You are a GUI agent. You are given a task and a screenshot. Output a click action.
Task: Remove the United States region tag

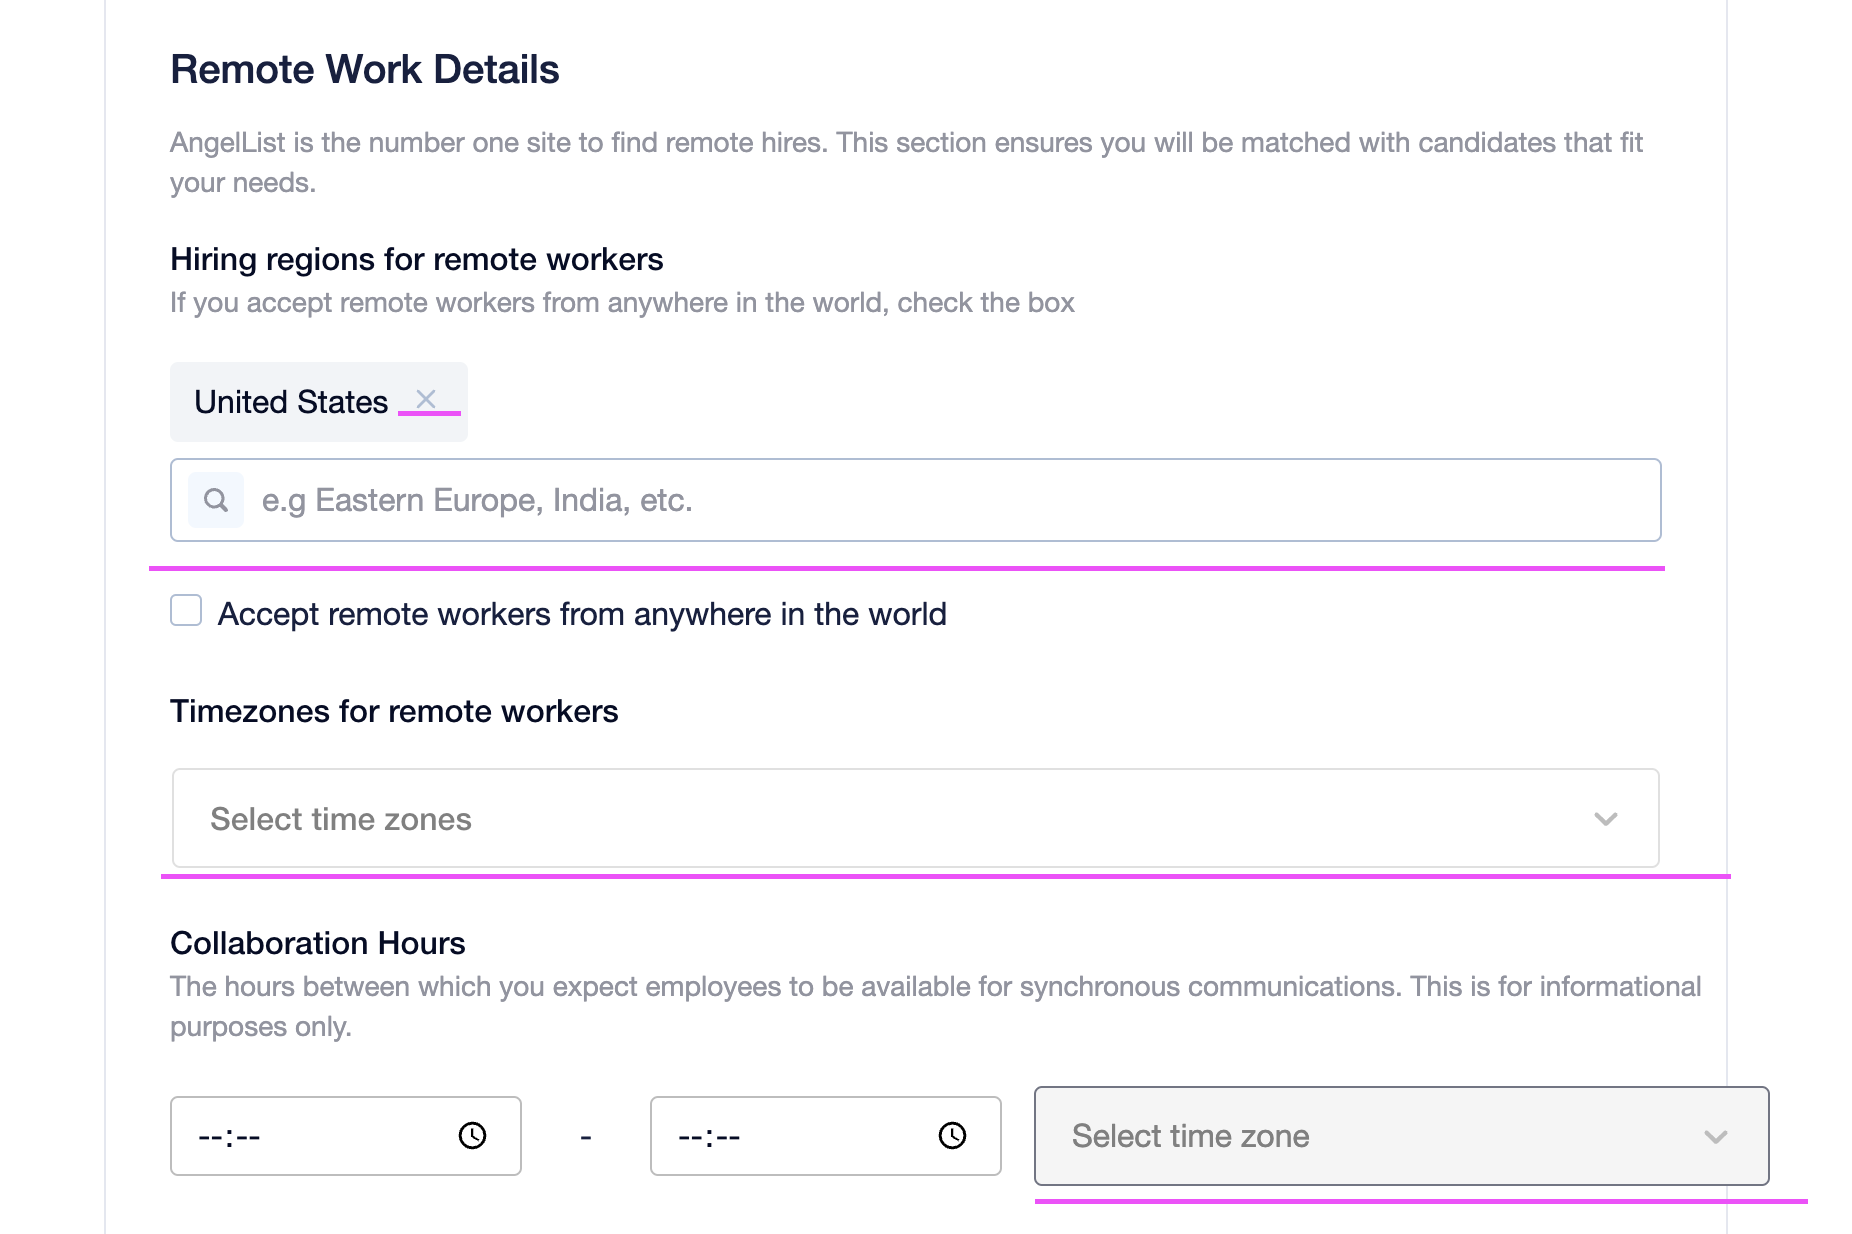tap(426, 399)
